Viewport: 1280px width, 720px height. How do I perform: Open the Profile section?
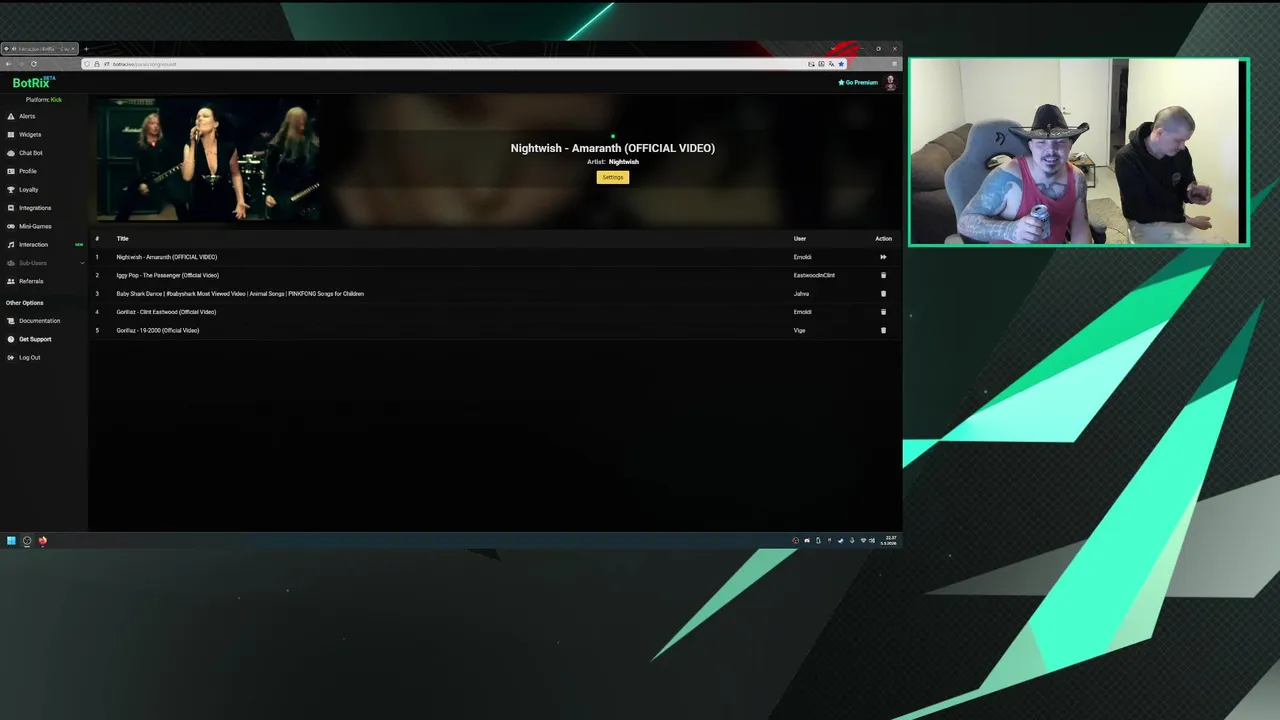[x=27, y=171]
